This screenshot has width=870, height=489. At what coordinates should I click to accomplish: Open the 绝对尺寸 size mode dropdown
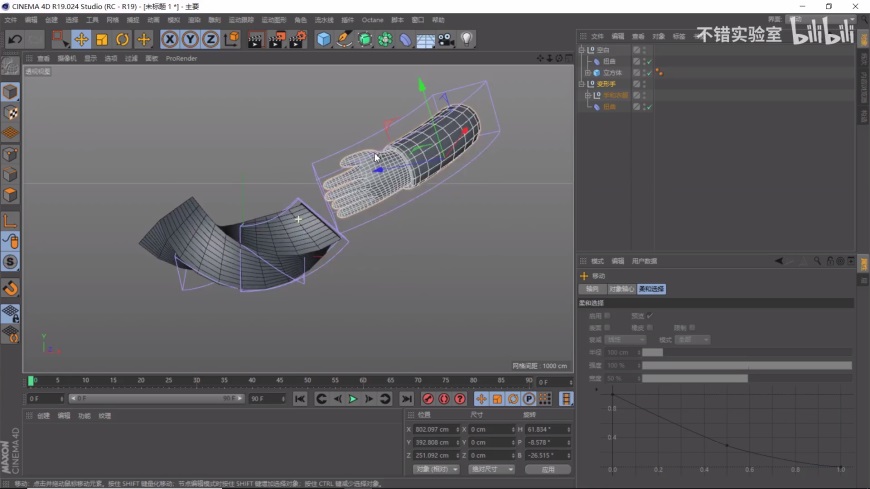click(x=491, y=468)
